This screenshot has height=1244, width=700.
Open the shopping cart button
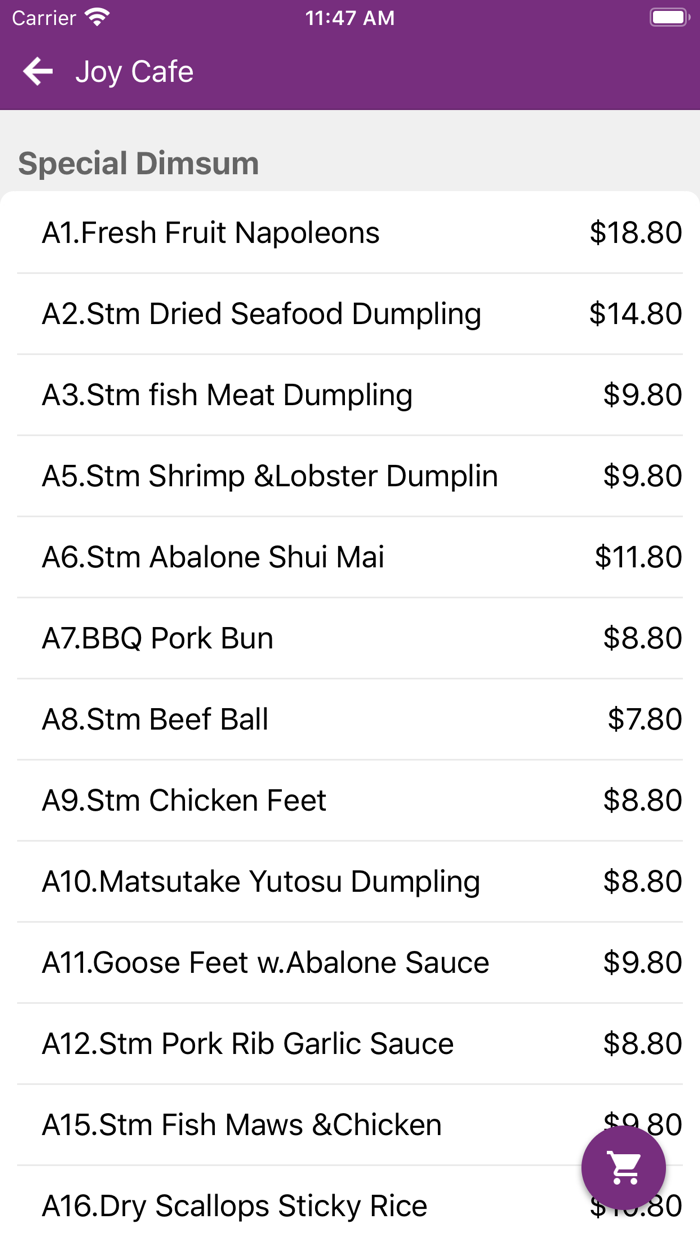click(624, 1167)
